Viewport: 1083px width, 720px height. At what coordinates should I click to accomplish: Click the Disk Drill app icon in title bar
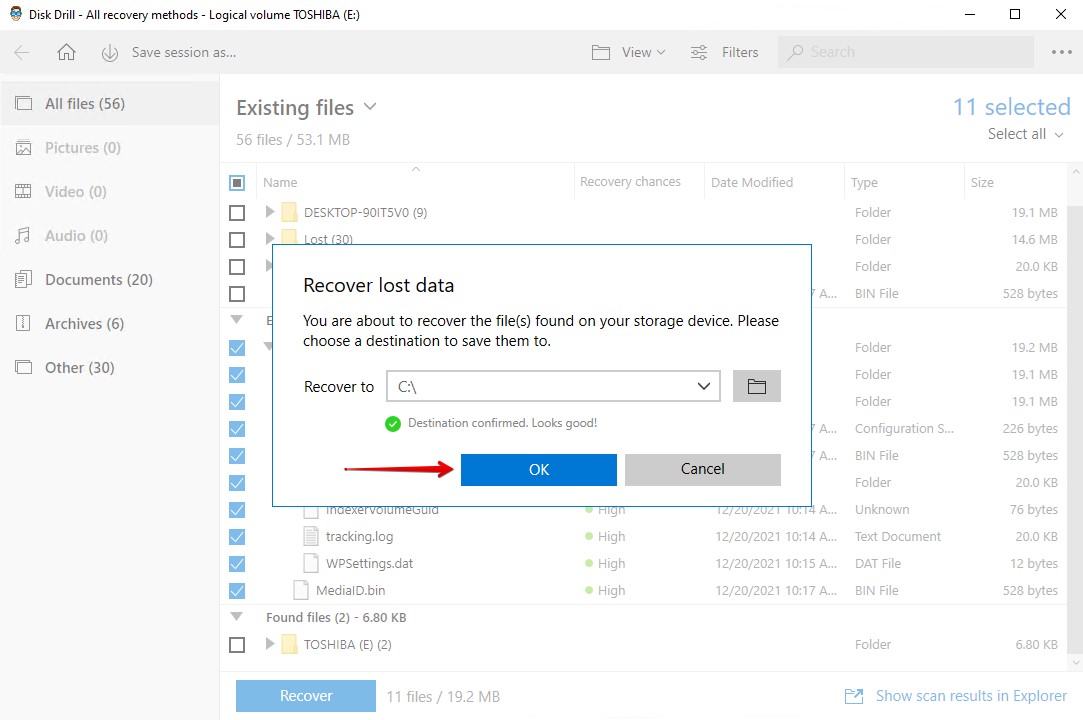click(15, 14)
